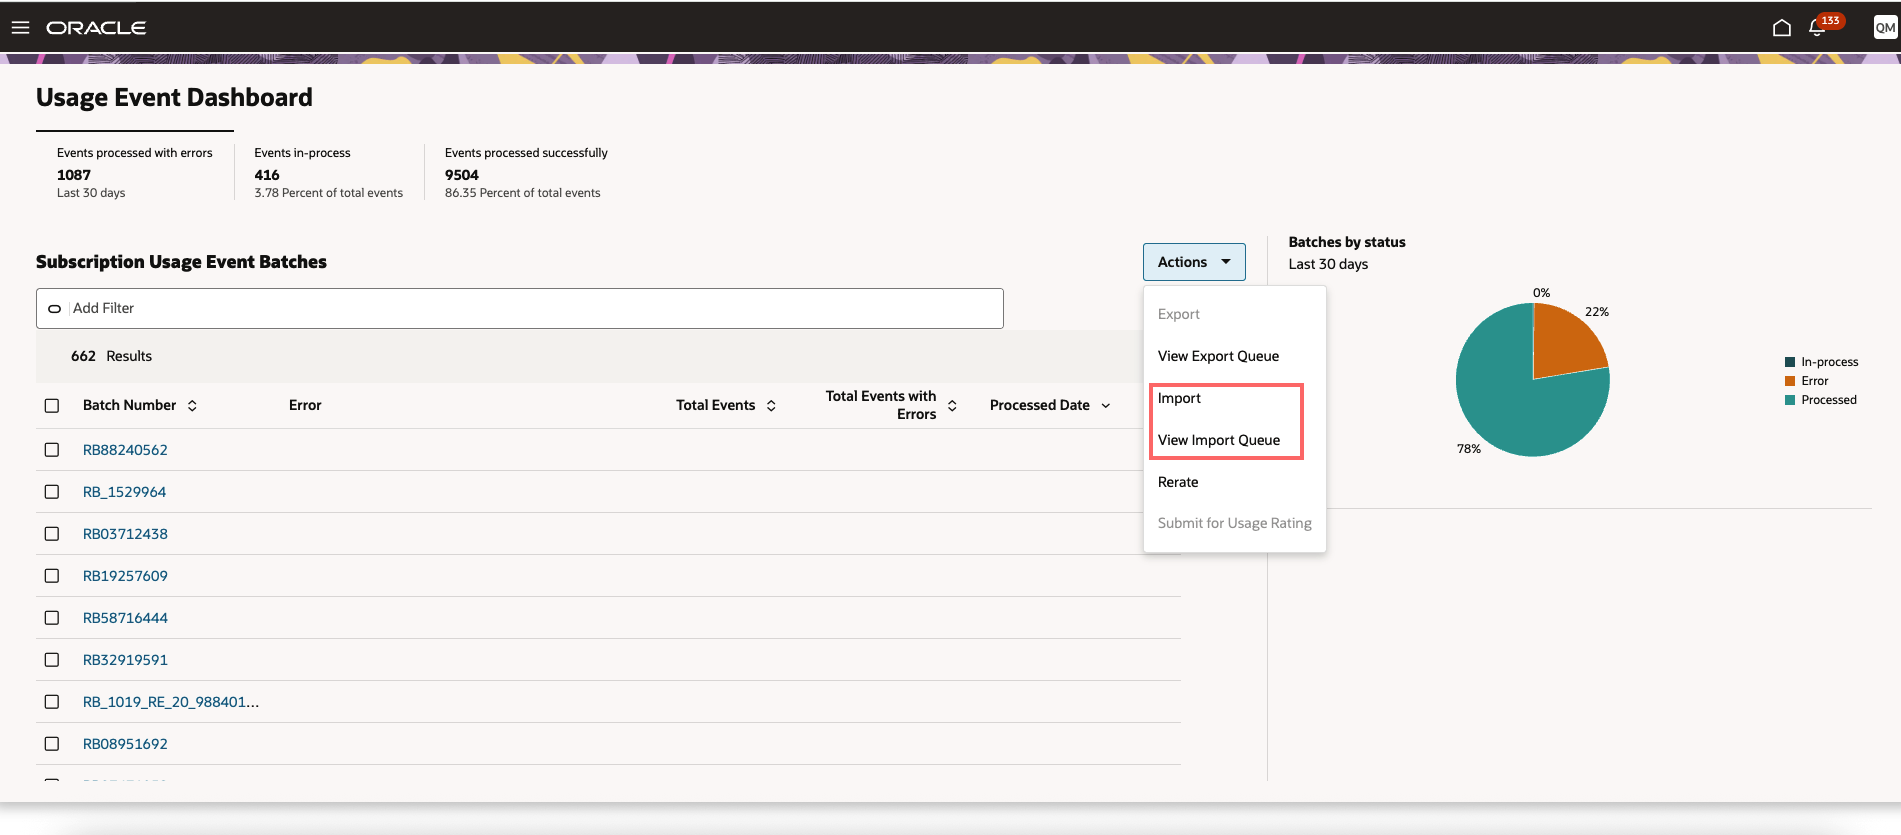
Task: Click the Processed legend color swatch
Action: 1790,400
